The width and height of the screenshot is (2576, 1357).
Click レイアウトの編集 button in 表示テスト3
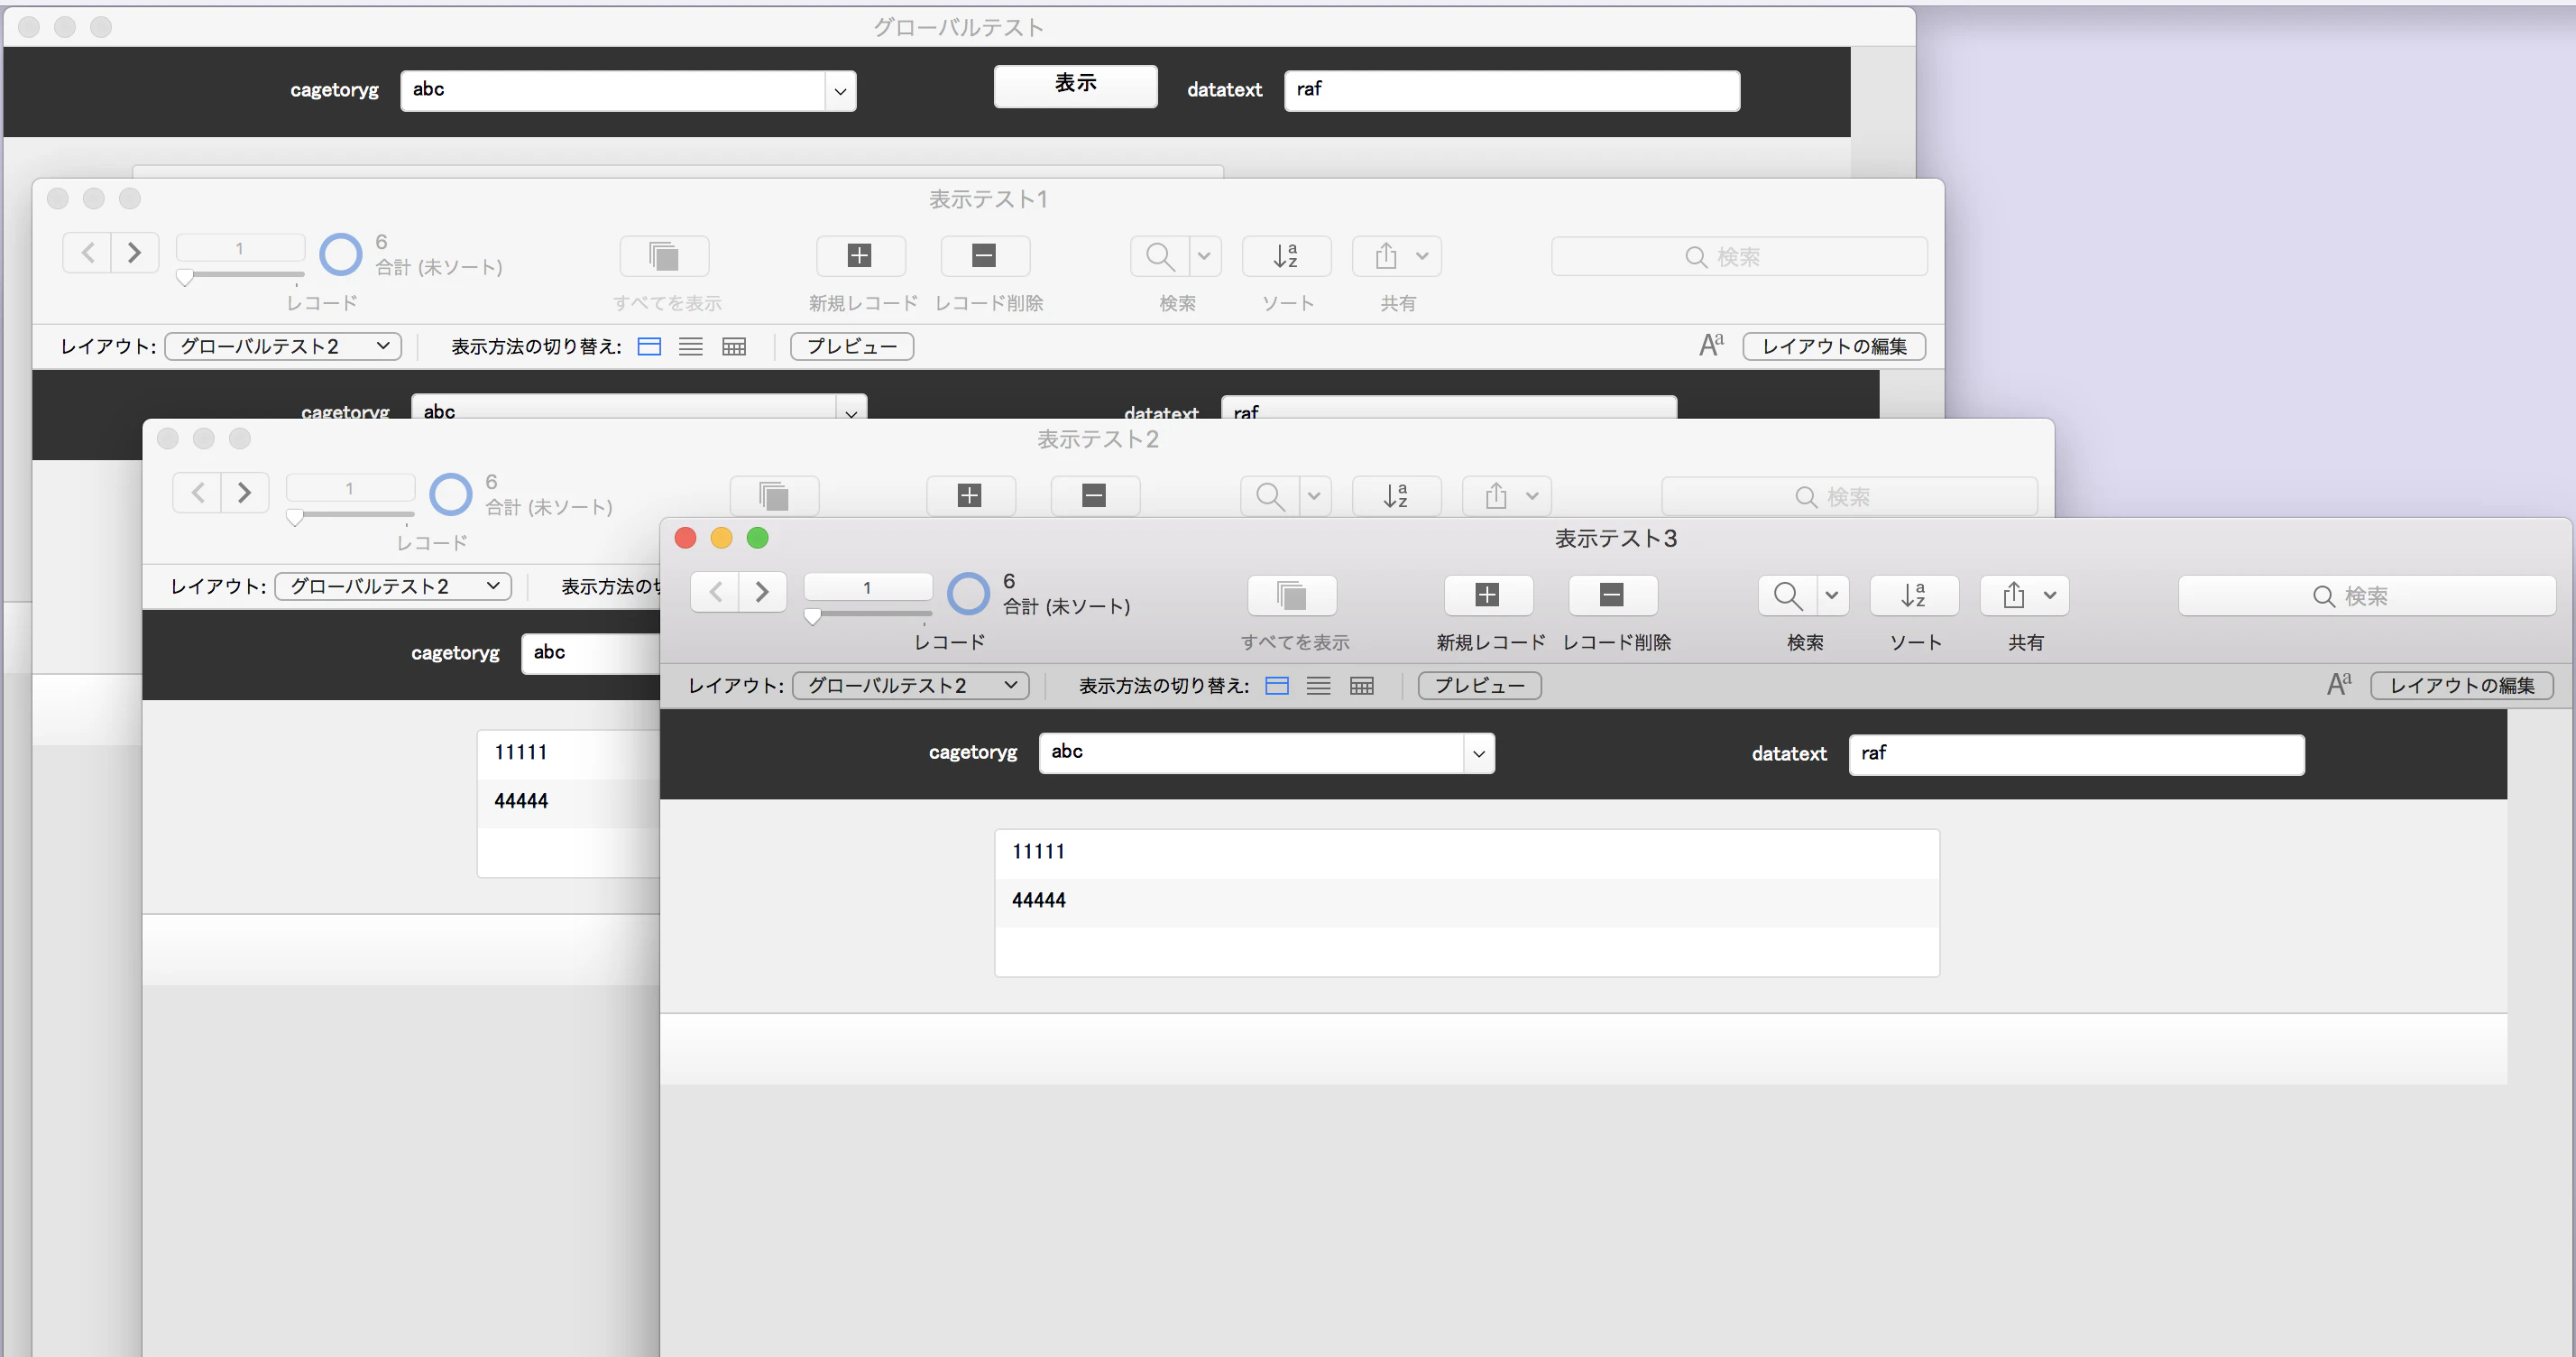coord(2461,685)
